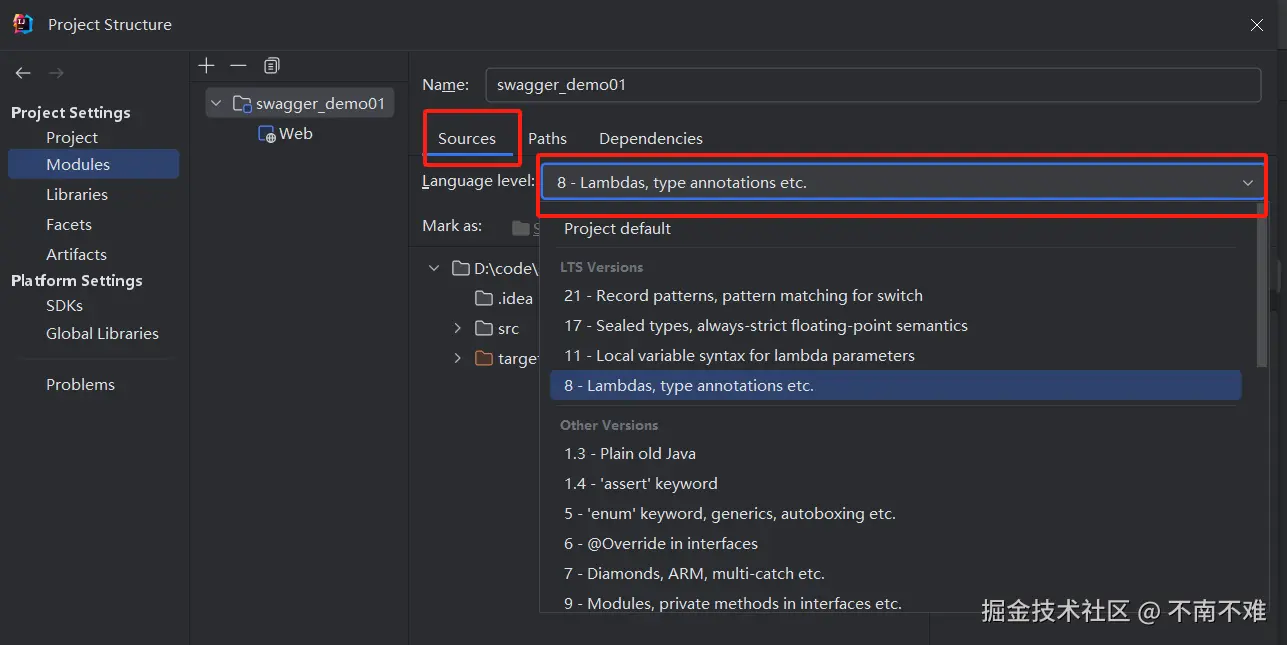Screen dimensions: 1287x645
Task: Click the swagger_demo01 module folder icon
Action: 242,104
